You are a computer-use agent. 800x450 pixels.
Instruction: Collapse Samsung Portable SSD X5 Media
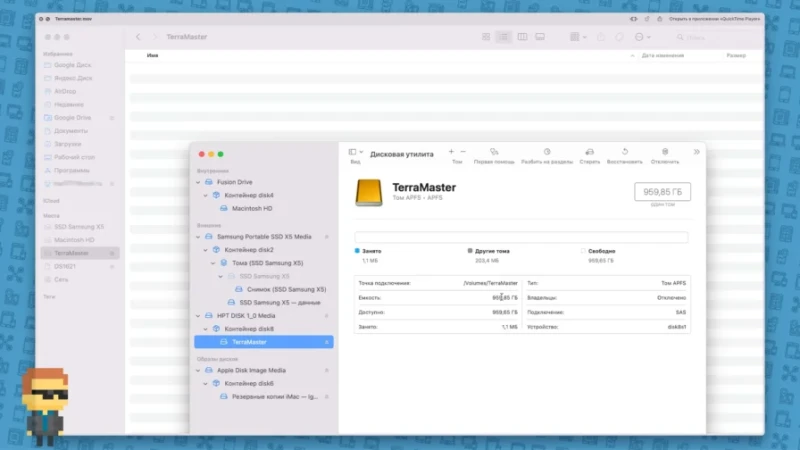tap(198, 237)
